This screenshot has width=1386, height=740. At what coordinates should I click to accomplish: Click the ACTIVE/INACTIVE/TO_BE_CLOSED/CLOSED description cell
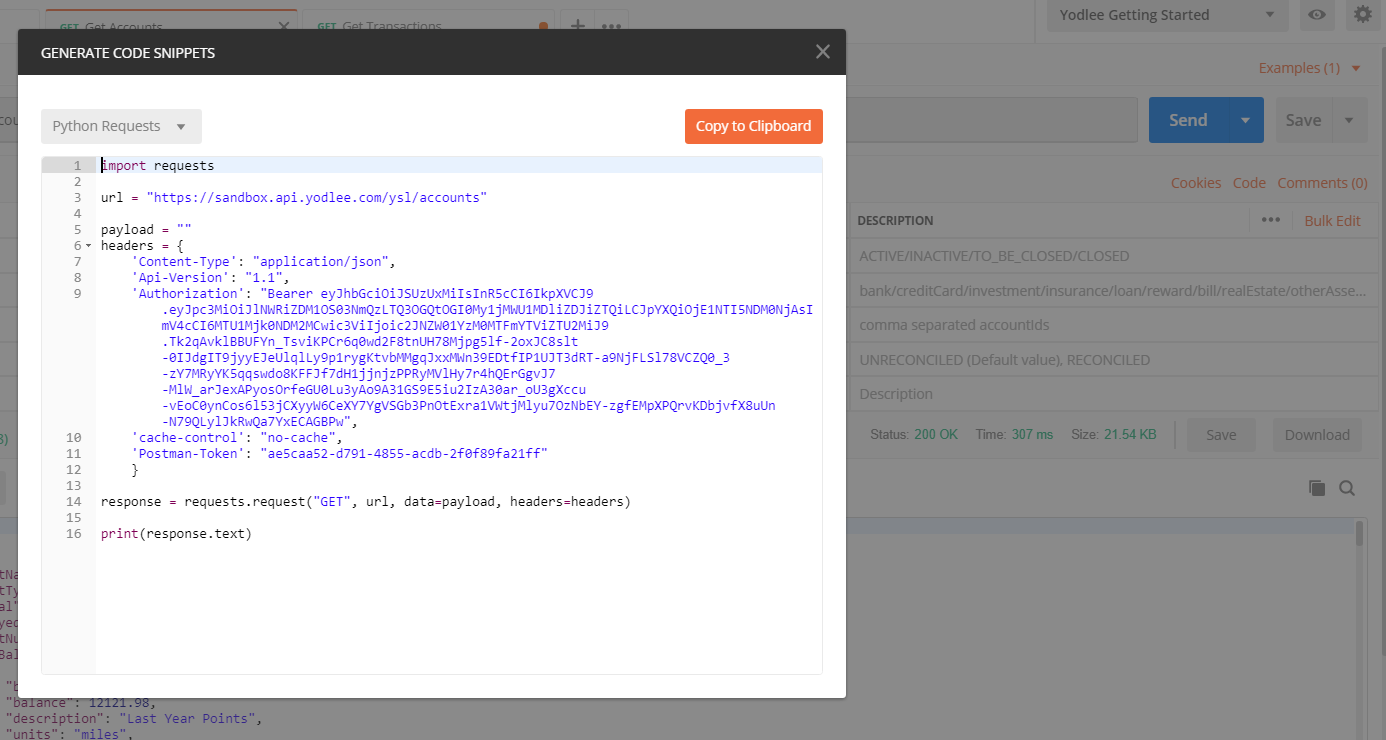point(994,256)
